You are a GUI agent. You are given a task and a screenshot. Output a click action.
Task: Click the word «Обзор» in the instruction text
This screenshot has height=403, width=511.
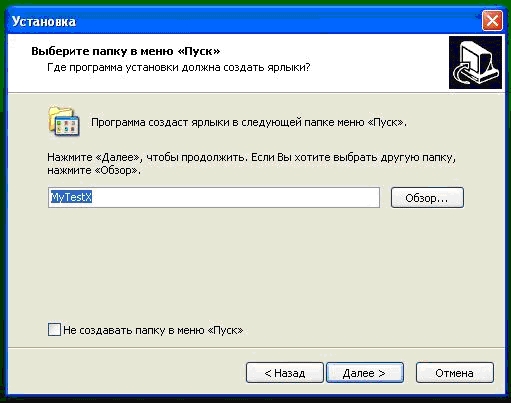tap(116, 170)
